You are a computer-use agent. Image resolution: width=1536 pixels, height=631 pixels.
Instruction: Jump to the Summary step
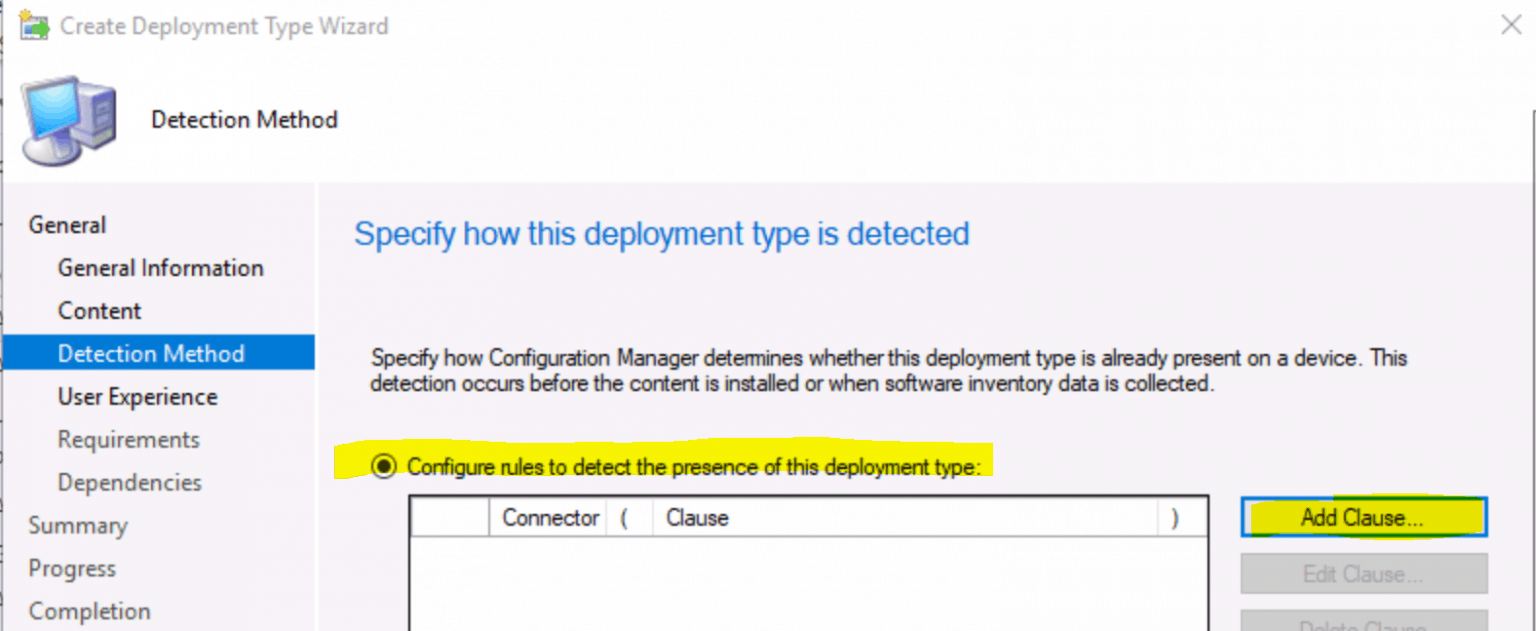click(78, 526)
